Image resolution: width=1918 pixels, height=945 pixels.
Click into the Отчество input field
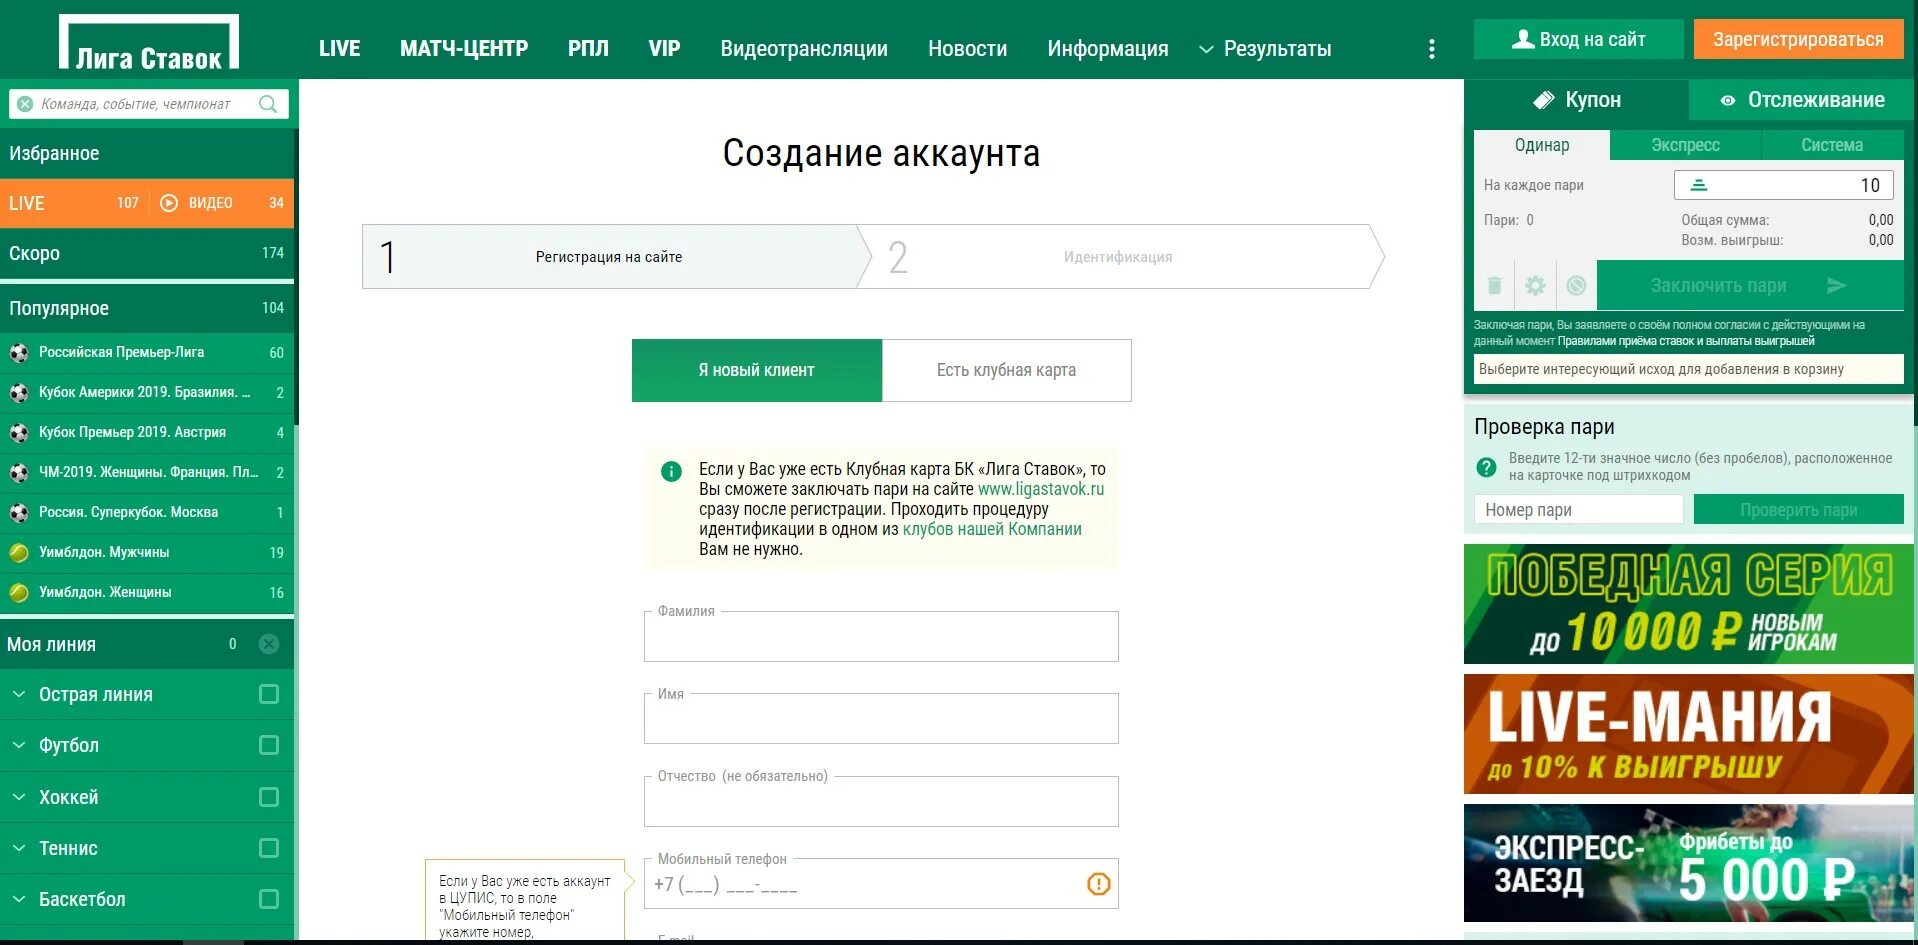[881, 801]
